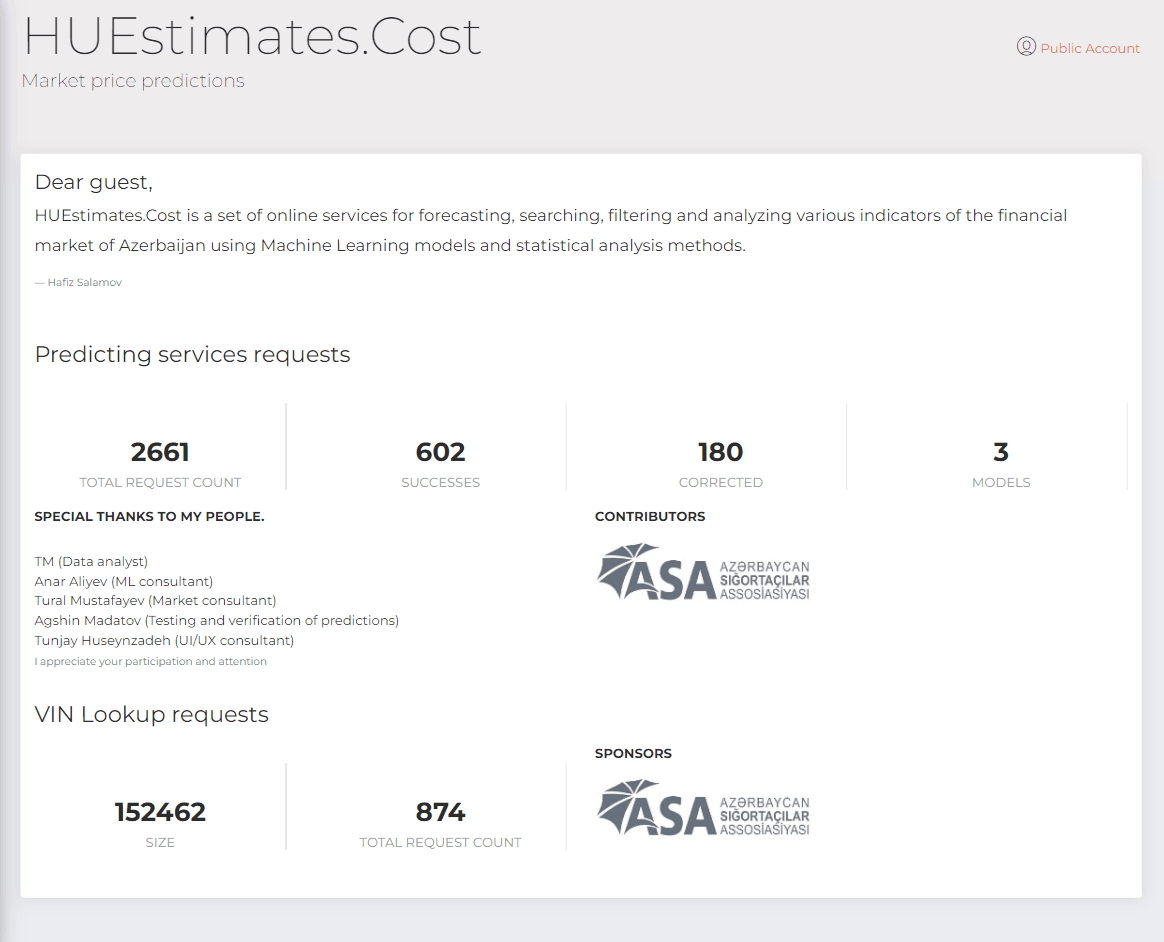Select the 'Market price predictions' subtitle
Image resolution: width=1164 pixels, height=942 pixels.
[x=133, y=80]
